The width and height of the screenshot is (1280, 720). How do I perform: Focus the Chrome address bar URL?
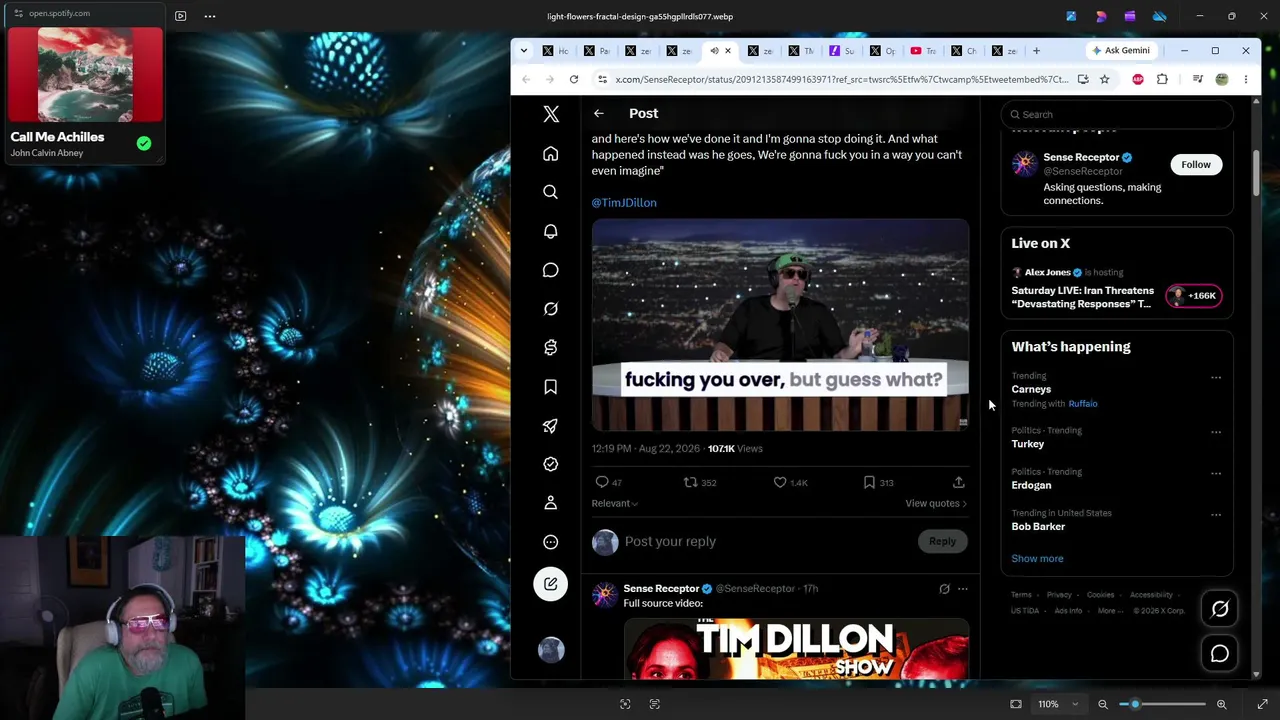[x=842, y=79]
